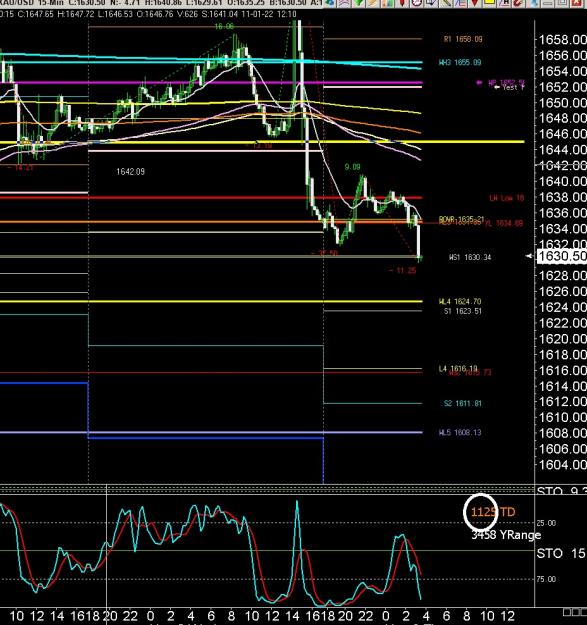
Task: Click the OHLC data readout line
Action: click(148, 14)
